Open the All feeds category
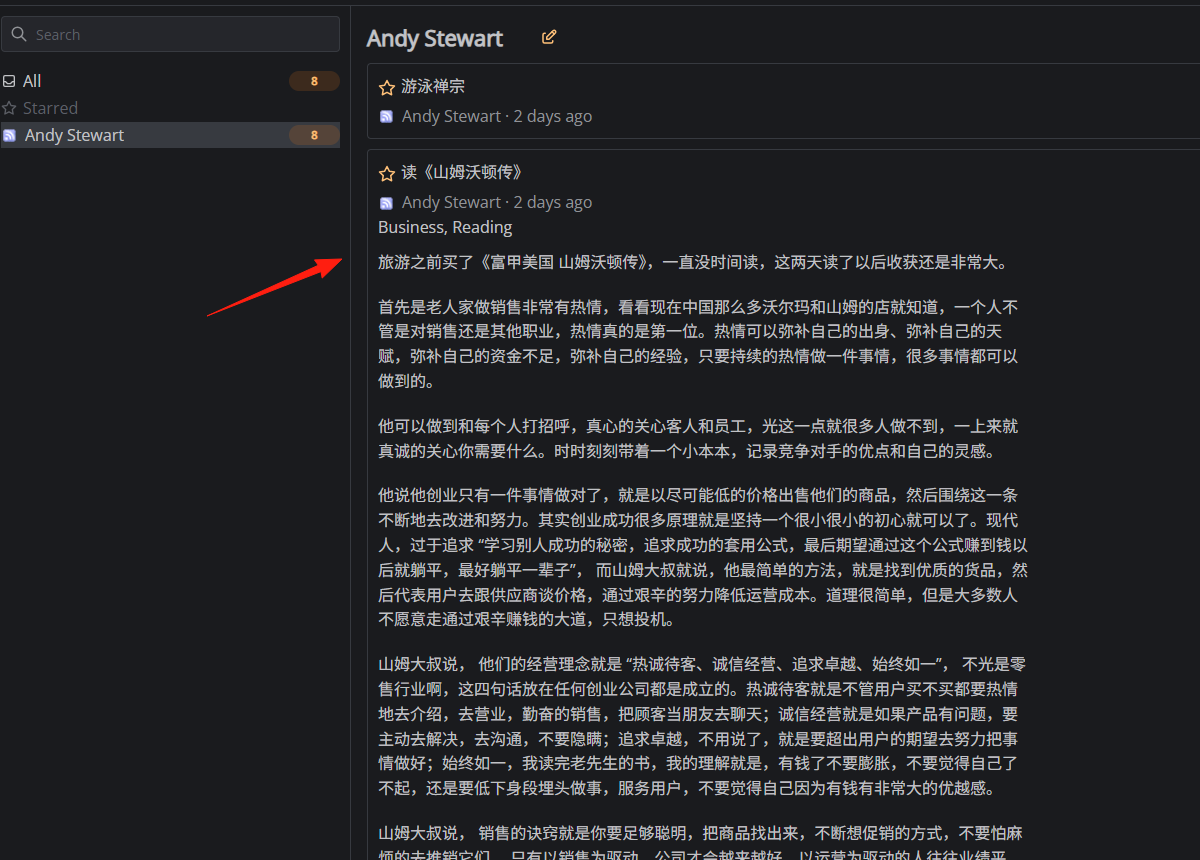The image size is (1200, 860). coord(170,81)
